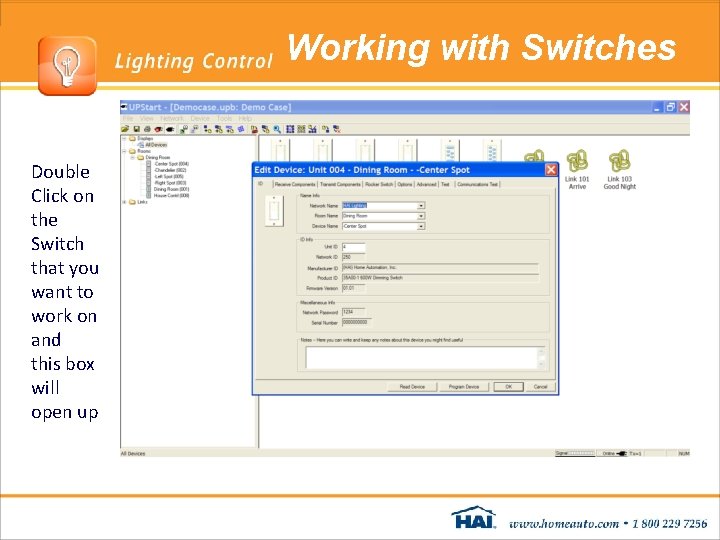Collapse the Displays tree folder
720x540 pixels.
pos(124,138)
